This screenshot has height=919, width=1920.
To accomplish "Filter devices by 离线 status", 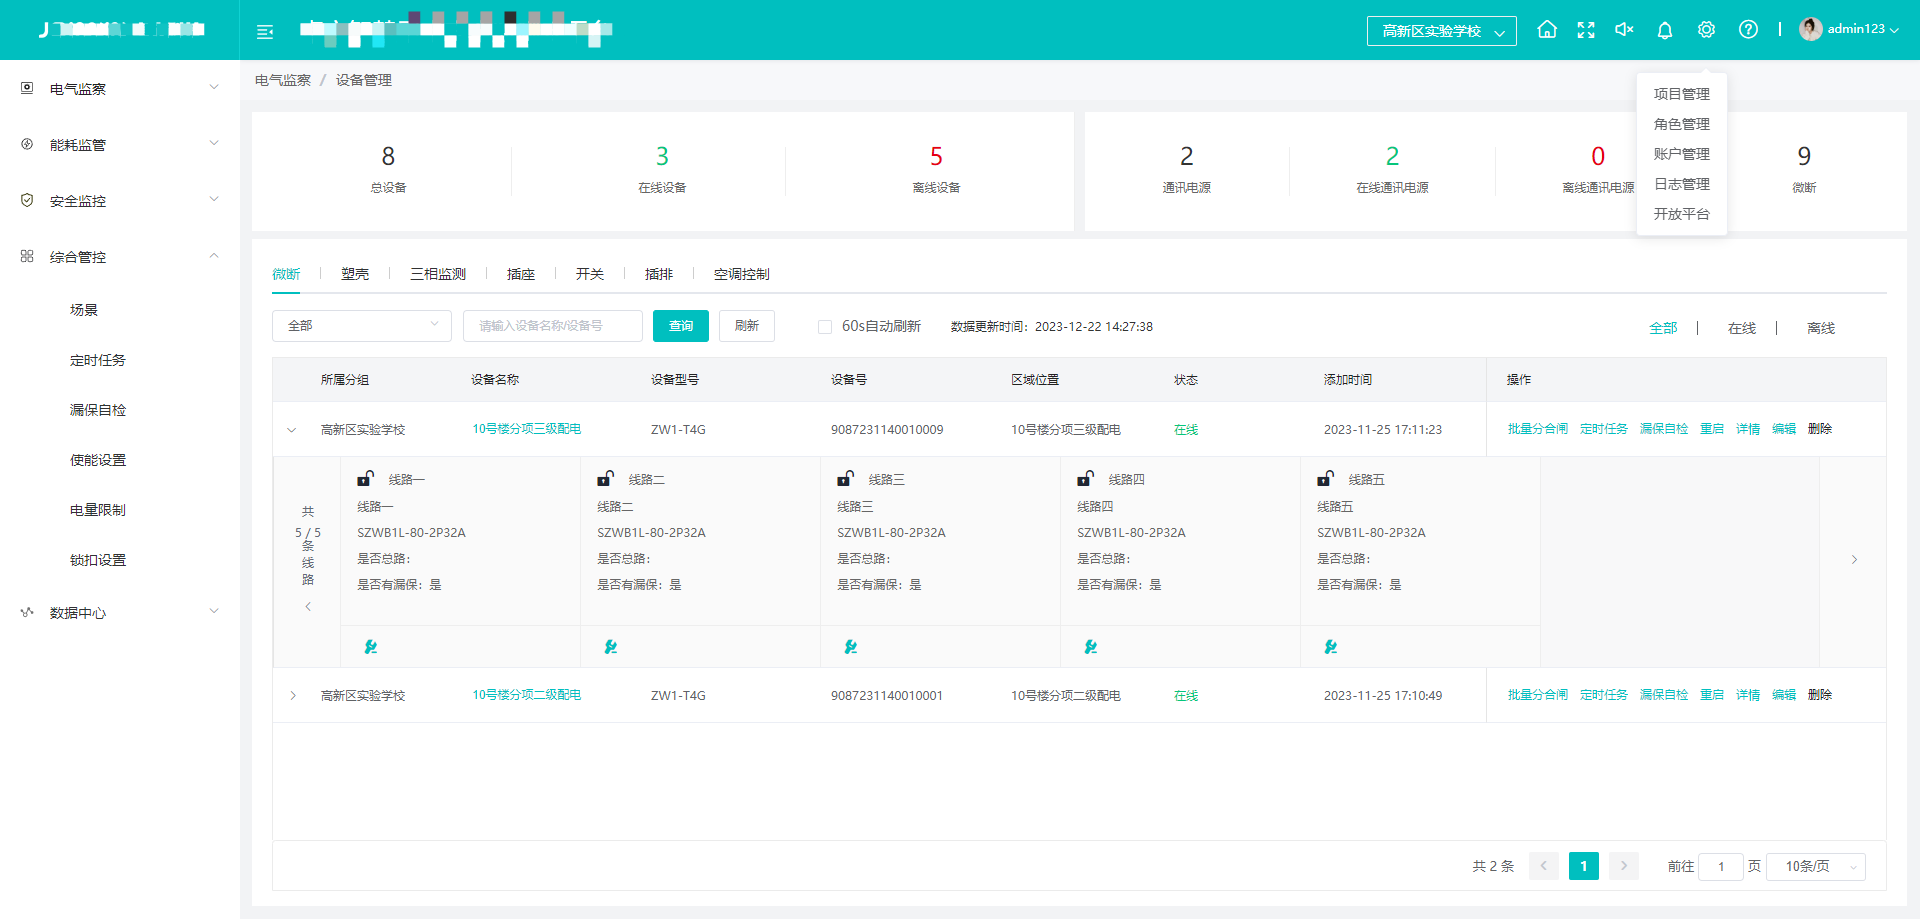I will tap(1821, 328).
